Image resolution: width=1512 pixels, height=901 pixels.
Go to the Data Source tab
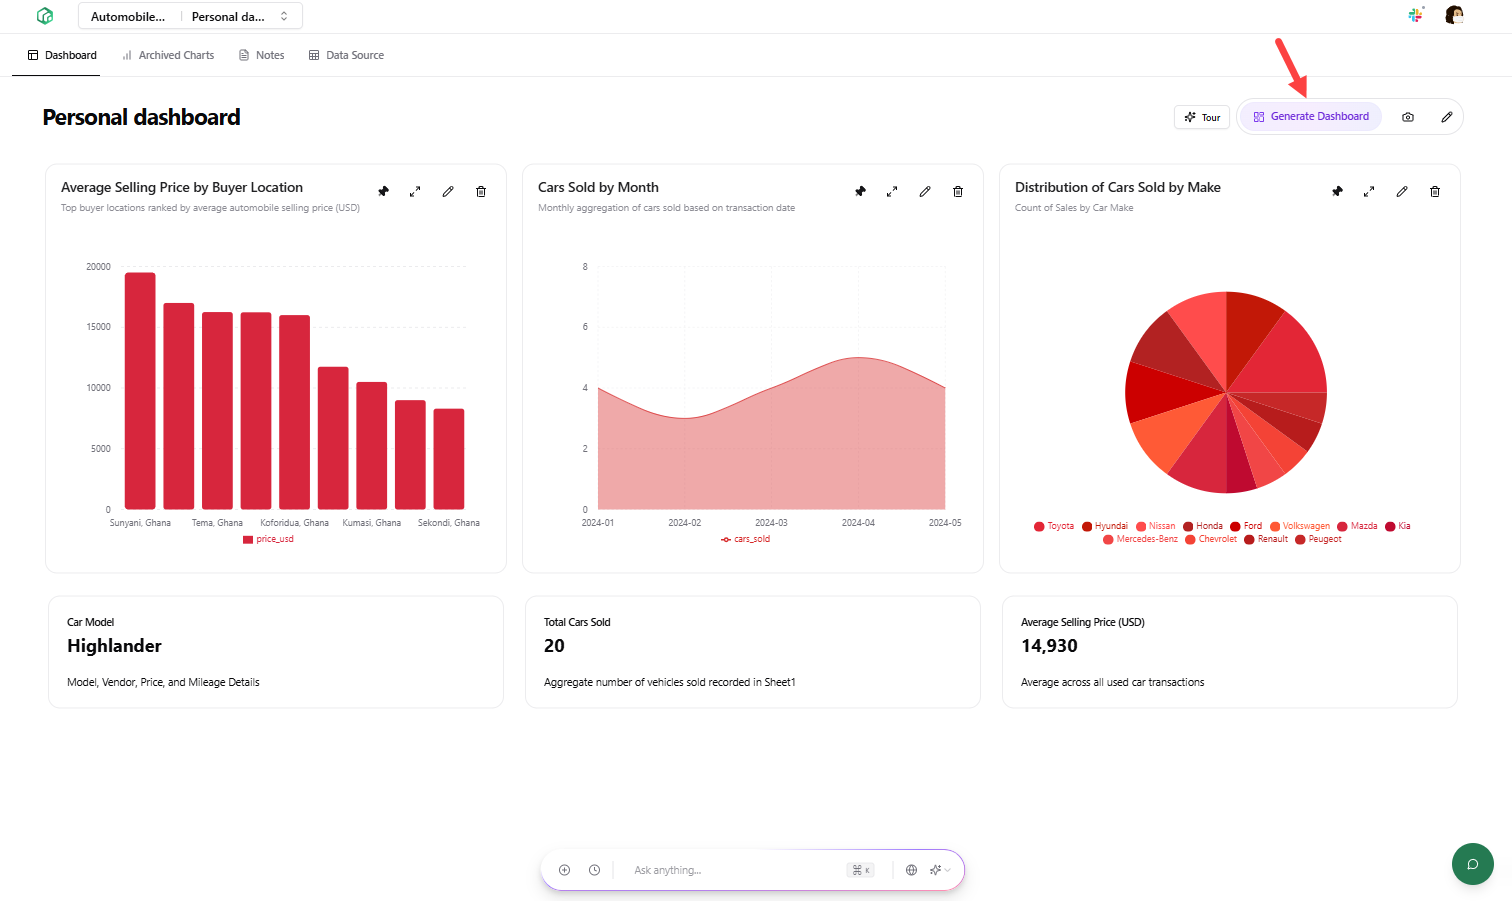(346, 55)
